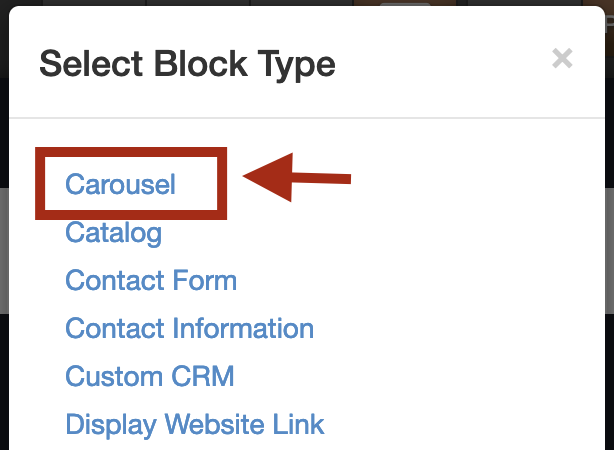
Task: Add a Contact Information block
Action: pyautogui.click(x=190, y=328)
